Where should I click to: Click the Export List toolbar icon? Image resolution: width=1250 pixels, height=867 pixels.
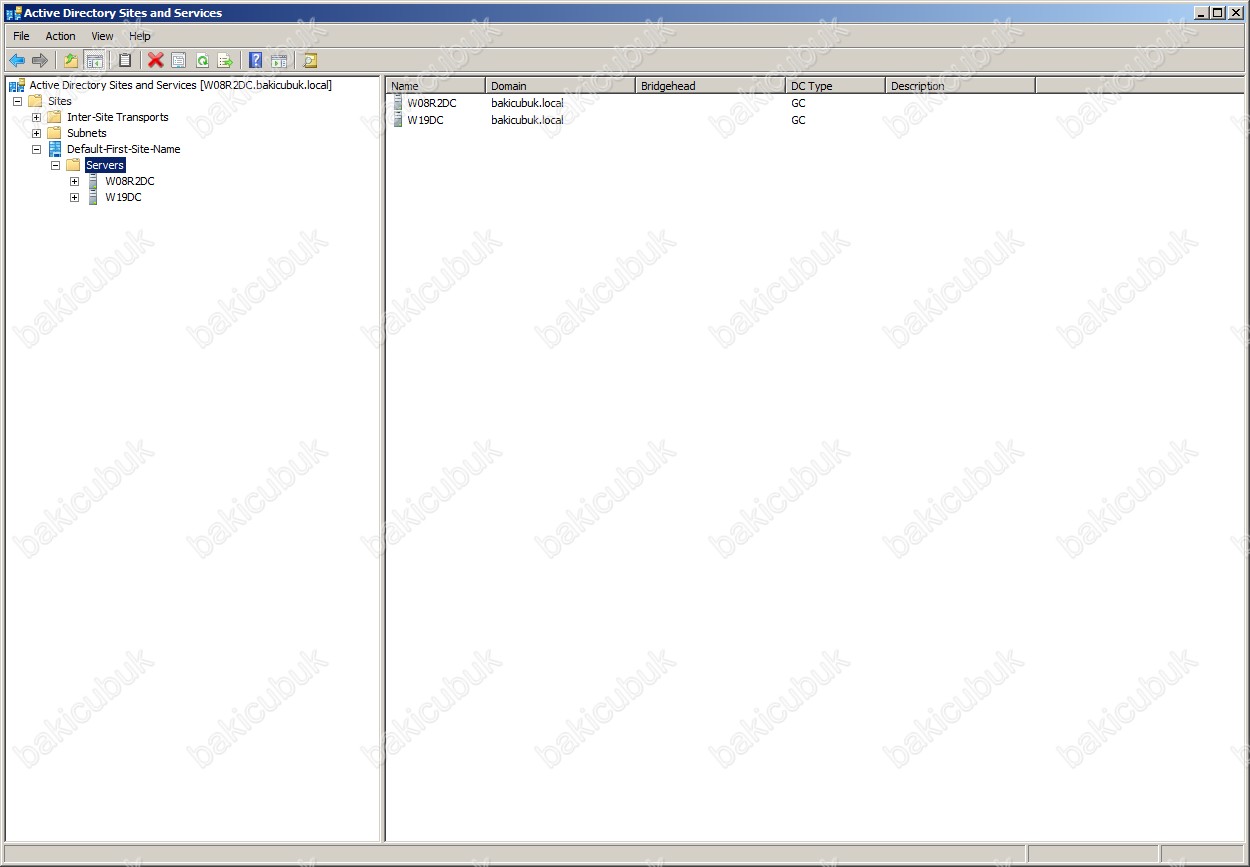(x=225, y=61)
